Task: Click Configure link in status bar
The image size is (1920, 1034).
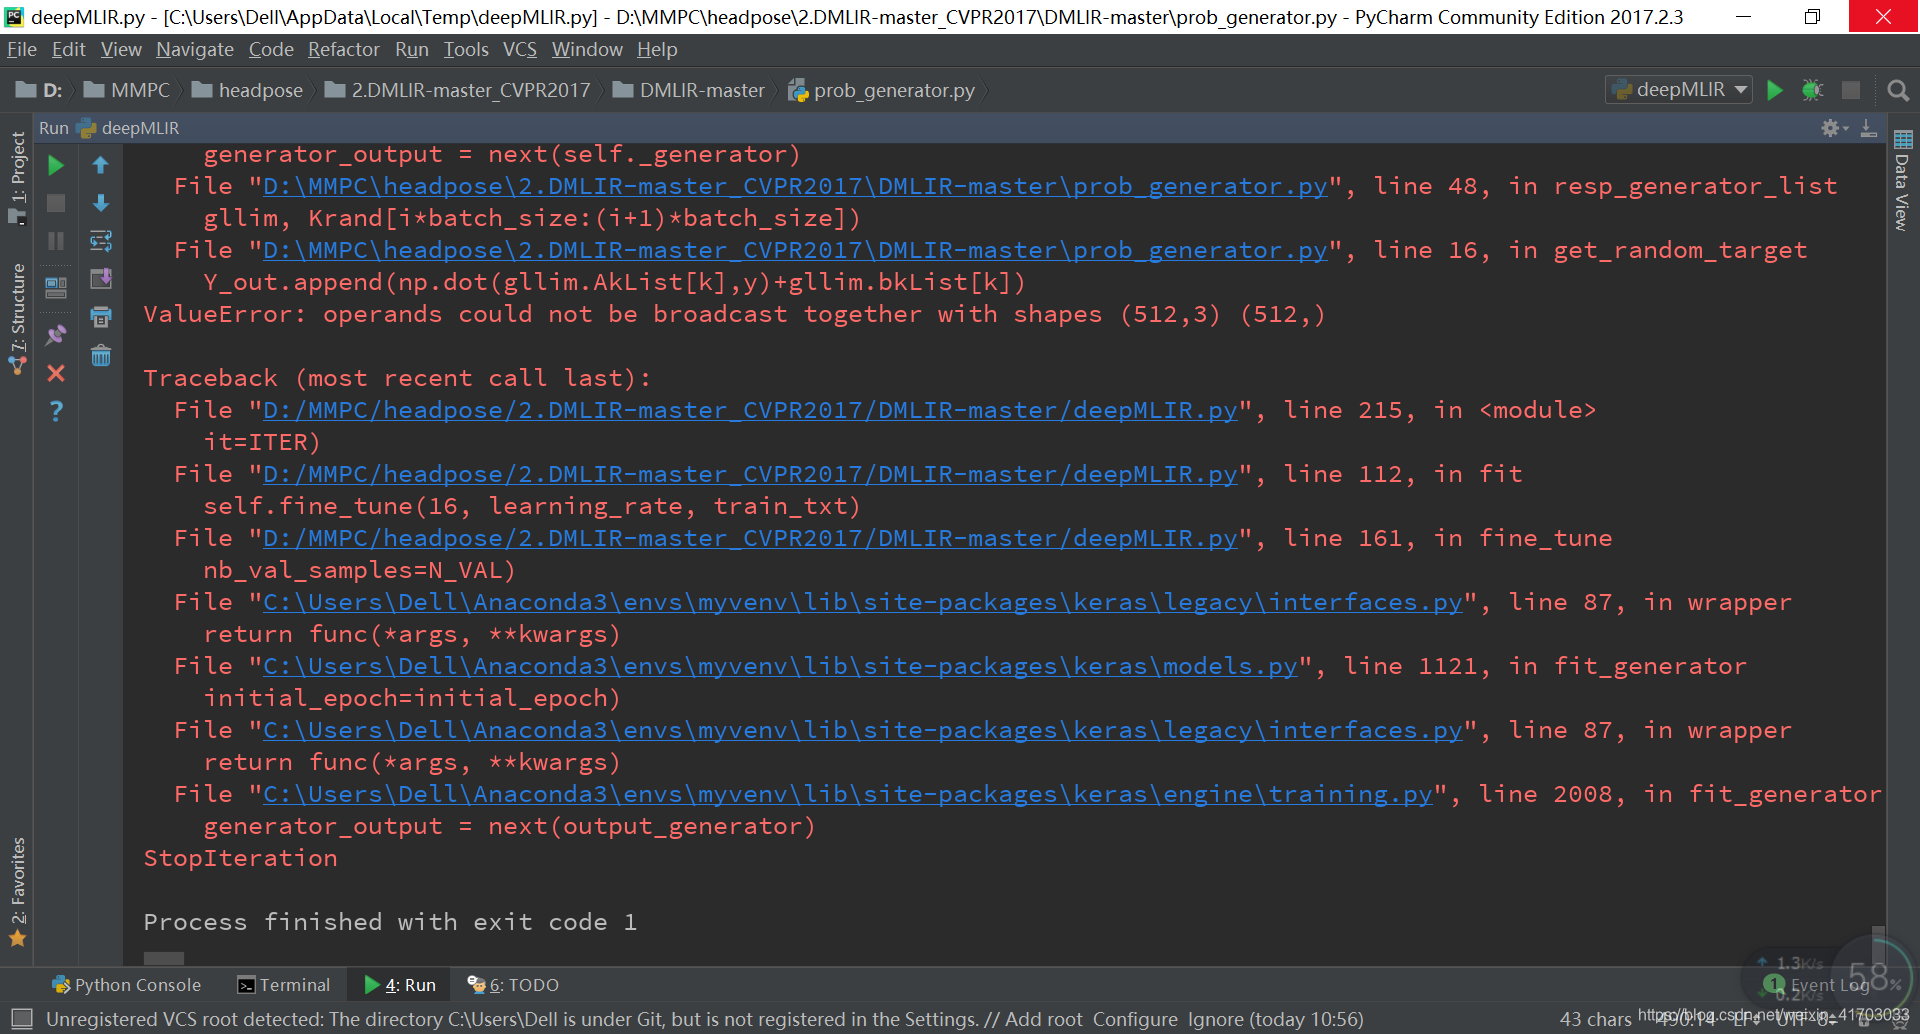Action: (1135, 1019)
